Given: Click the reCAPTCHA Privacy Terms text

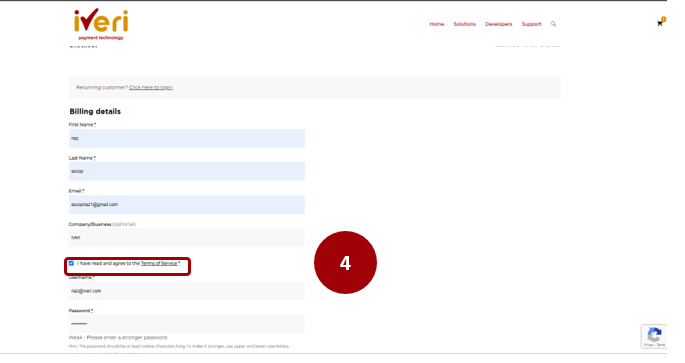Looking at the screenshot, I should coord(654,345).
